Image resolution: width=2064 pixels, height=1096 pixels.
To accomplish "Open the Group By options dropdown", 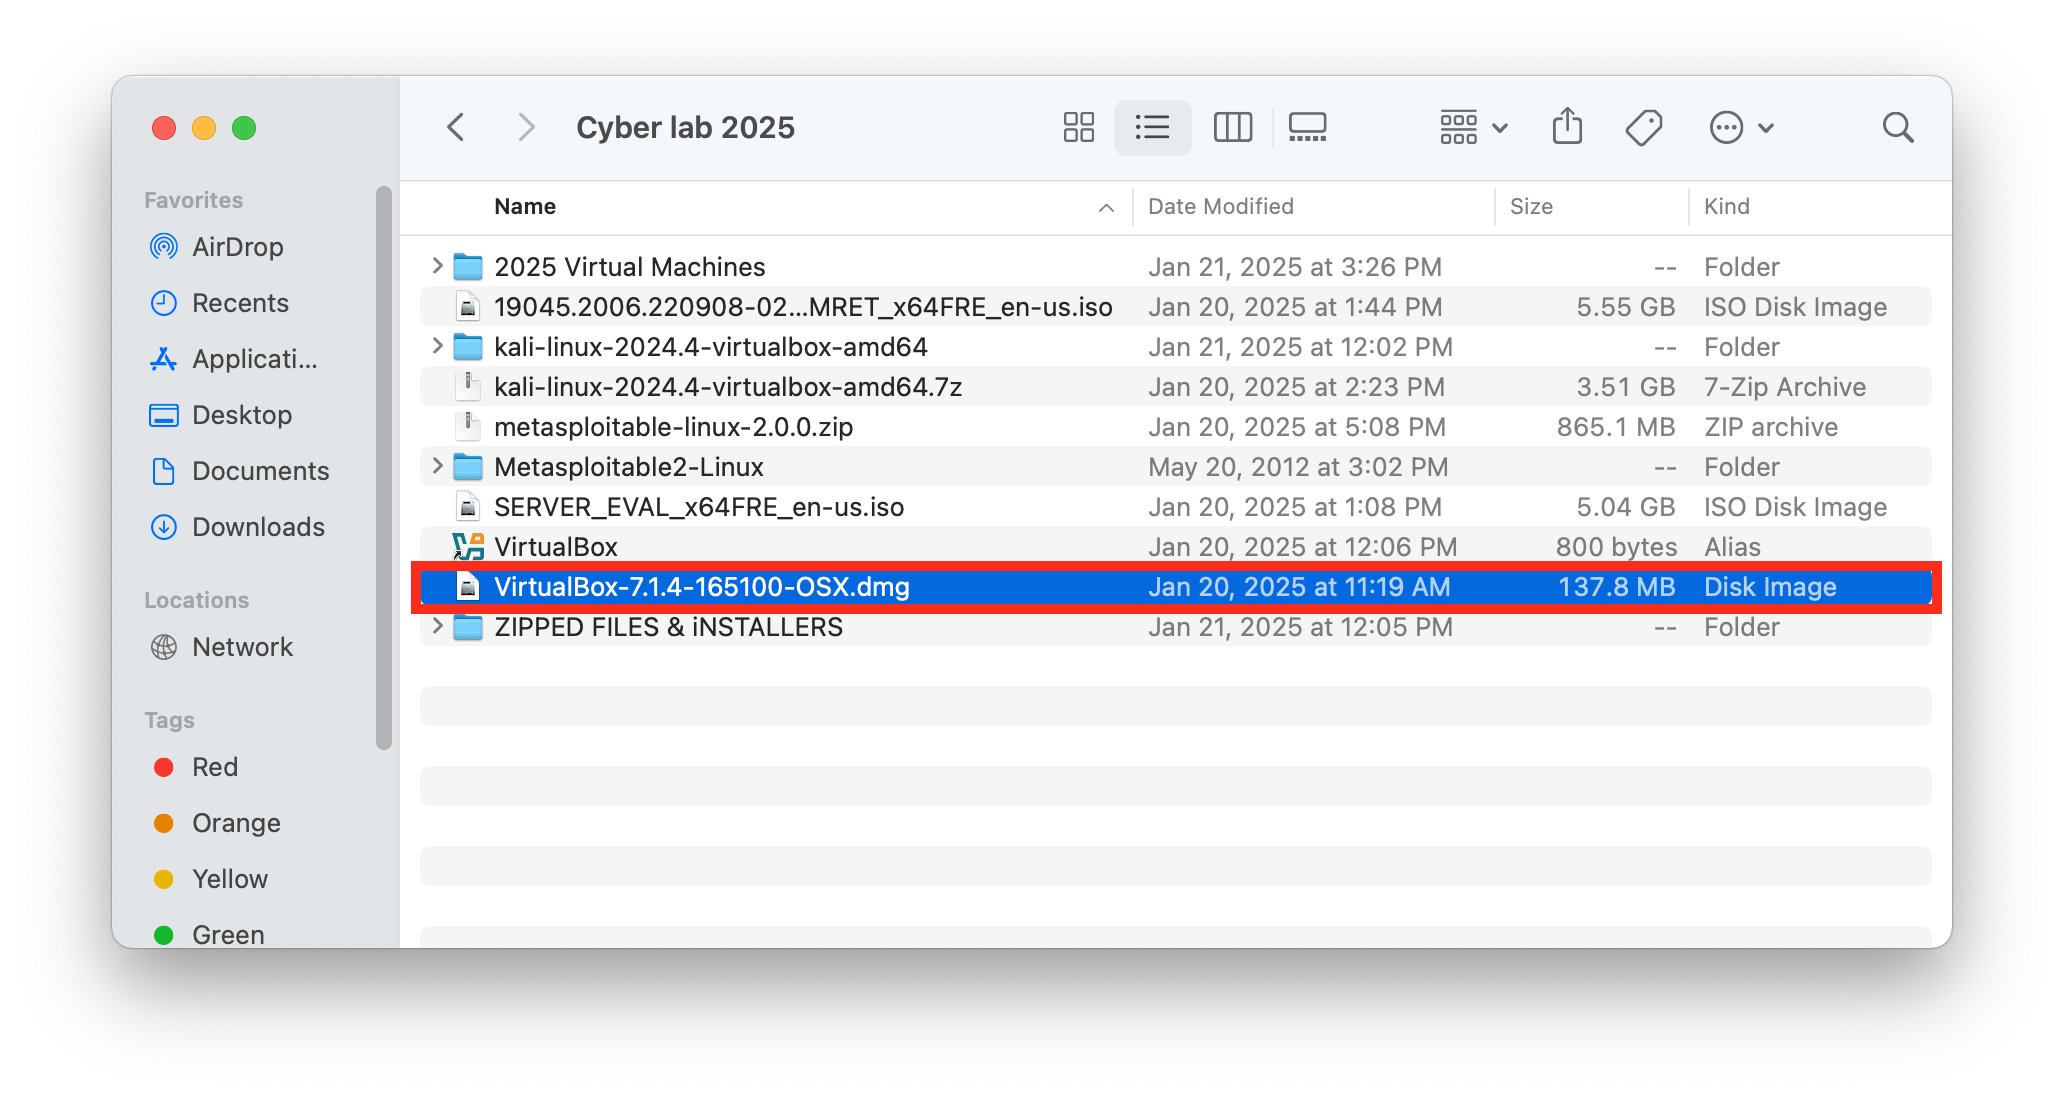I will [x=1473, y=127].
